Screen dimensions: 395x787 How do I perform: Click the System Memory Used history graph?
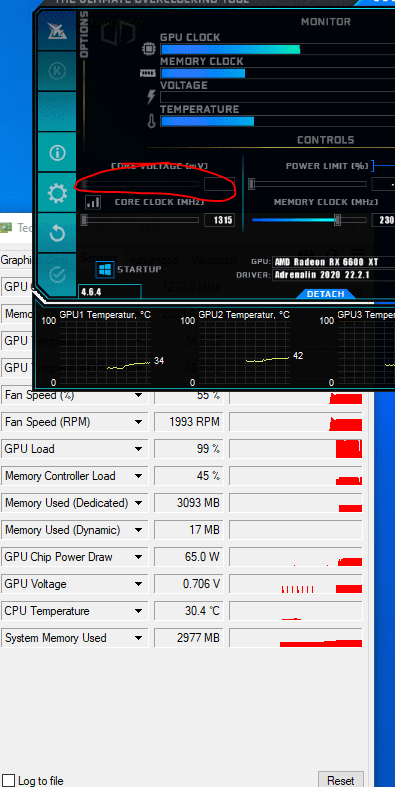296,639
